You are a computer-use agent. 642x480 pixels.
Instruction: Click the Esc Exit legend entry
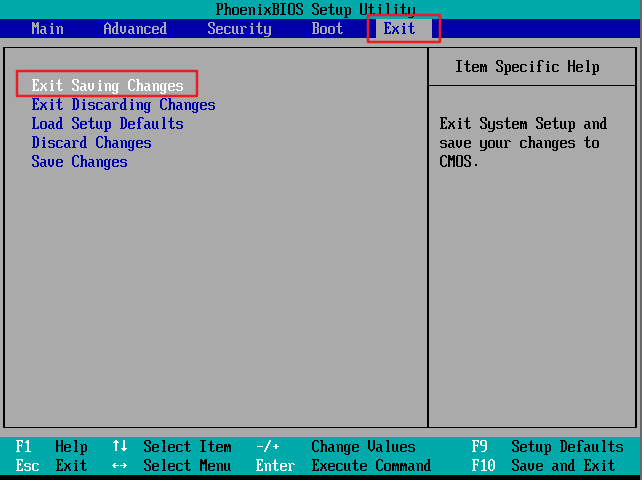51,466
